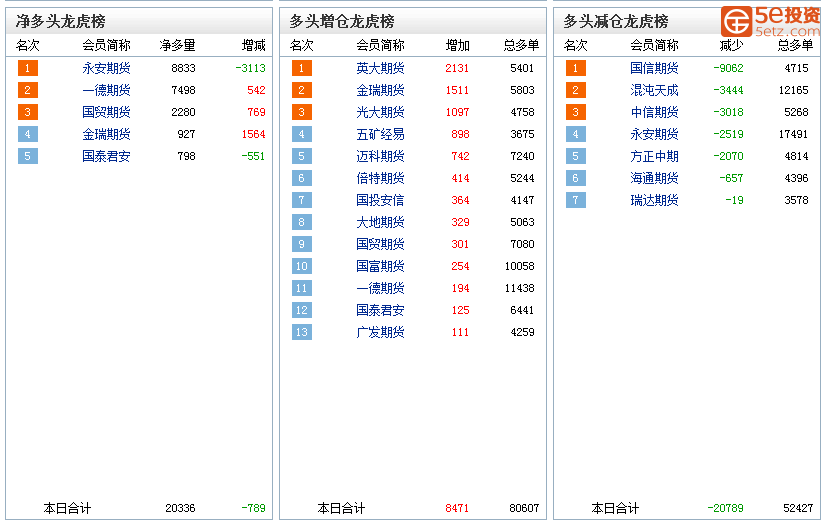The image size is (828, 524).
Task: Open the 国富期货 member link
Action: point(380,266)
